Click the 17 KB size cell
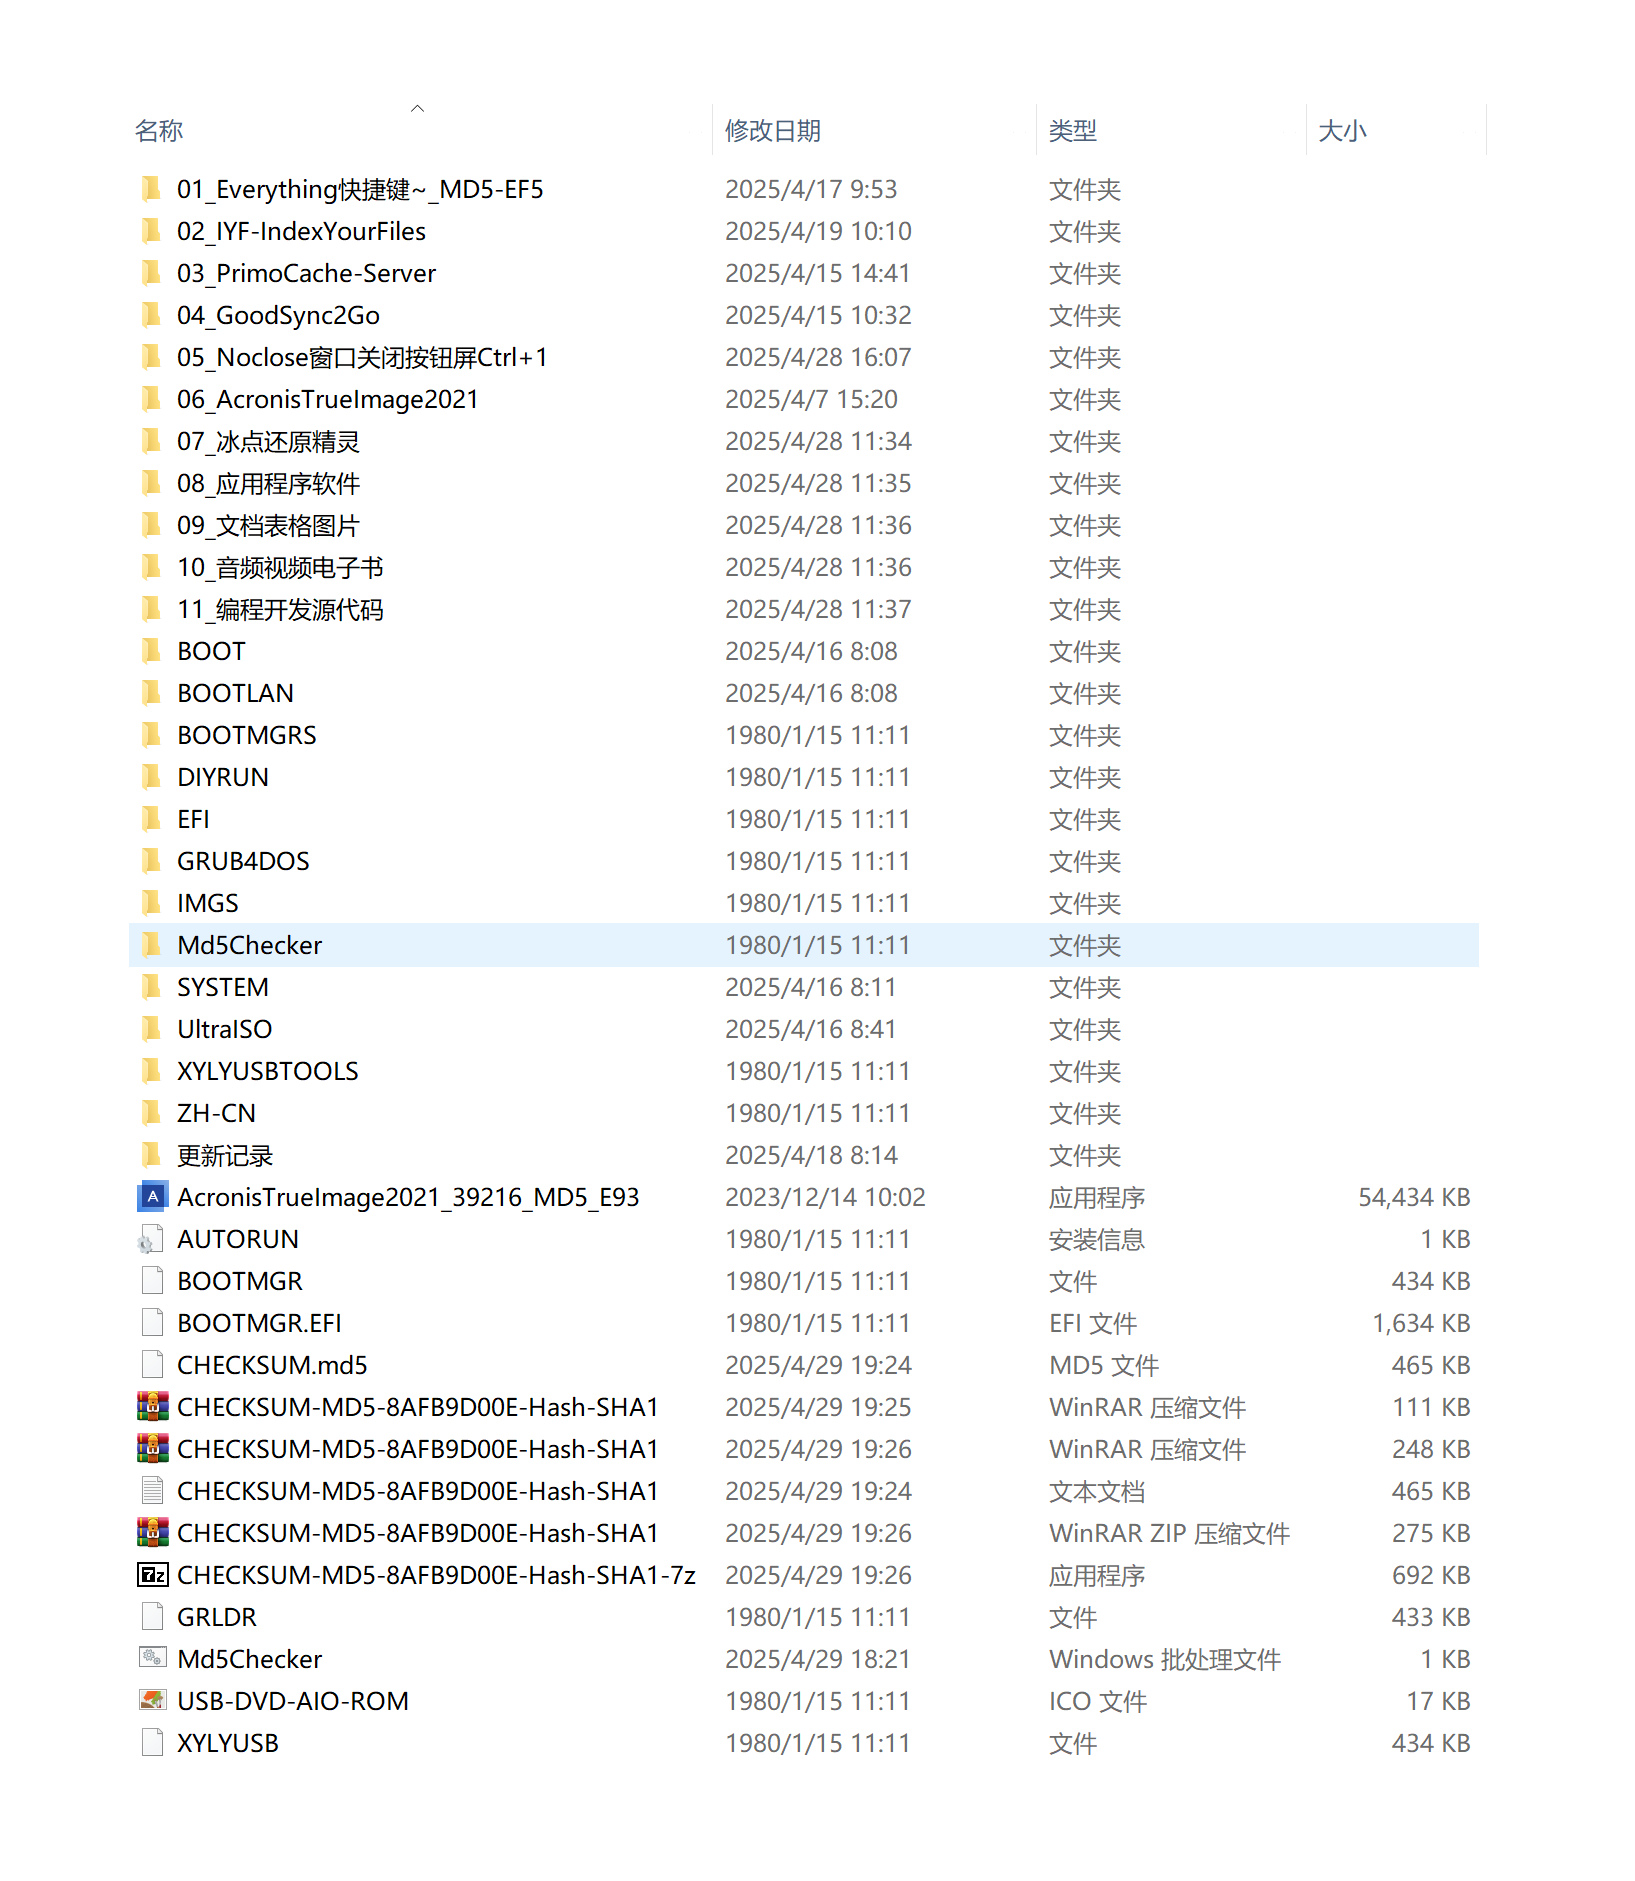 click(1438, 1701)
